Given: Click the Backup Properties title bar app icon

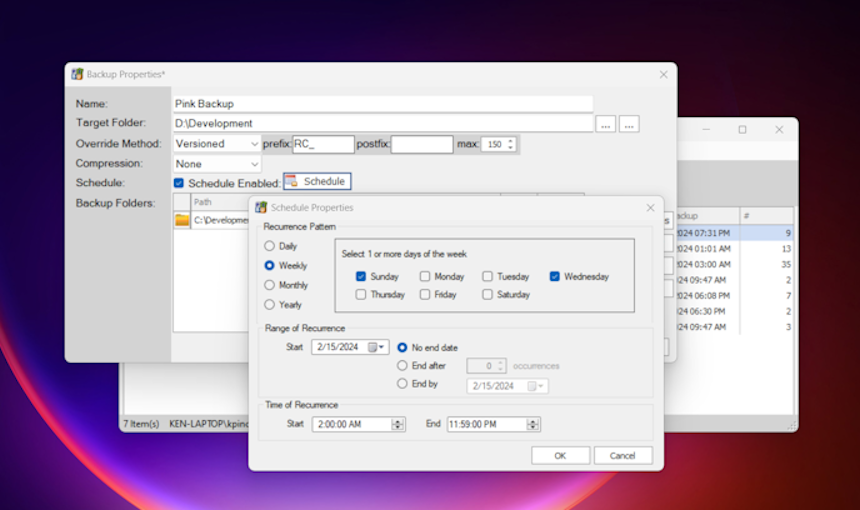Looking at the screenshot, I should point(77,74).
